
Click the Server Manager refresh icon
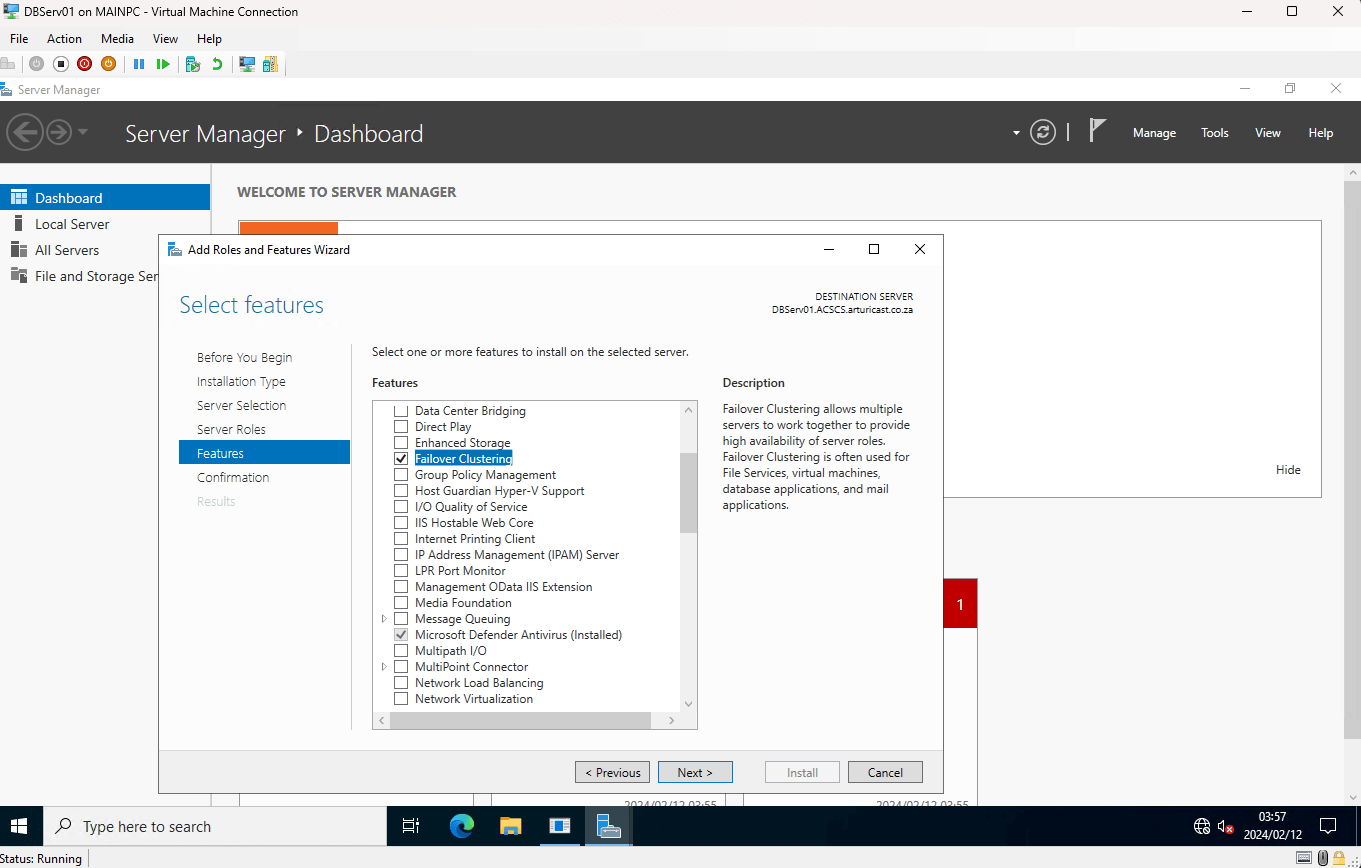(1043, 132)
